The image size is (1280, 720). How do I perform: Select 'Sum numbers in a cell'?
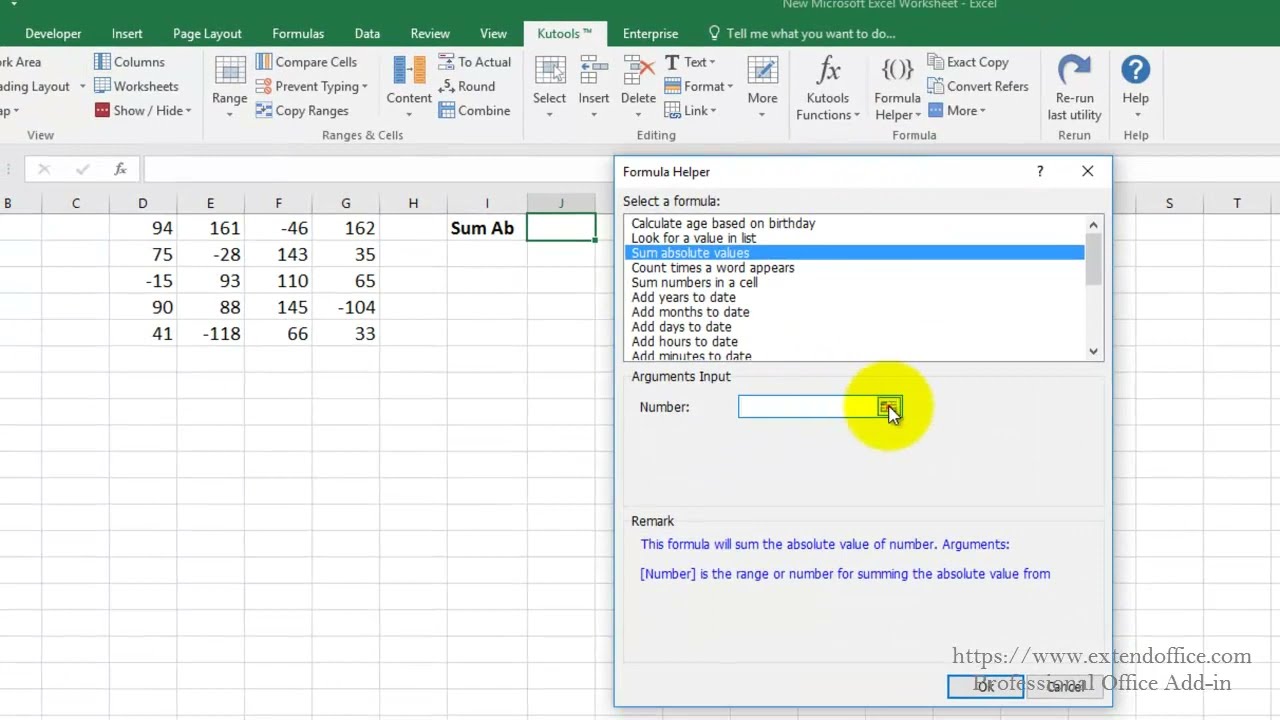[x=694, y=282]
